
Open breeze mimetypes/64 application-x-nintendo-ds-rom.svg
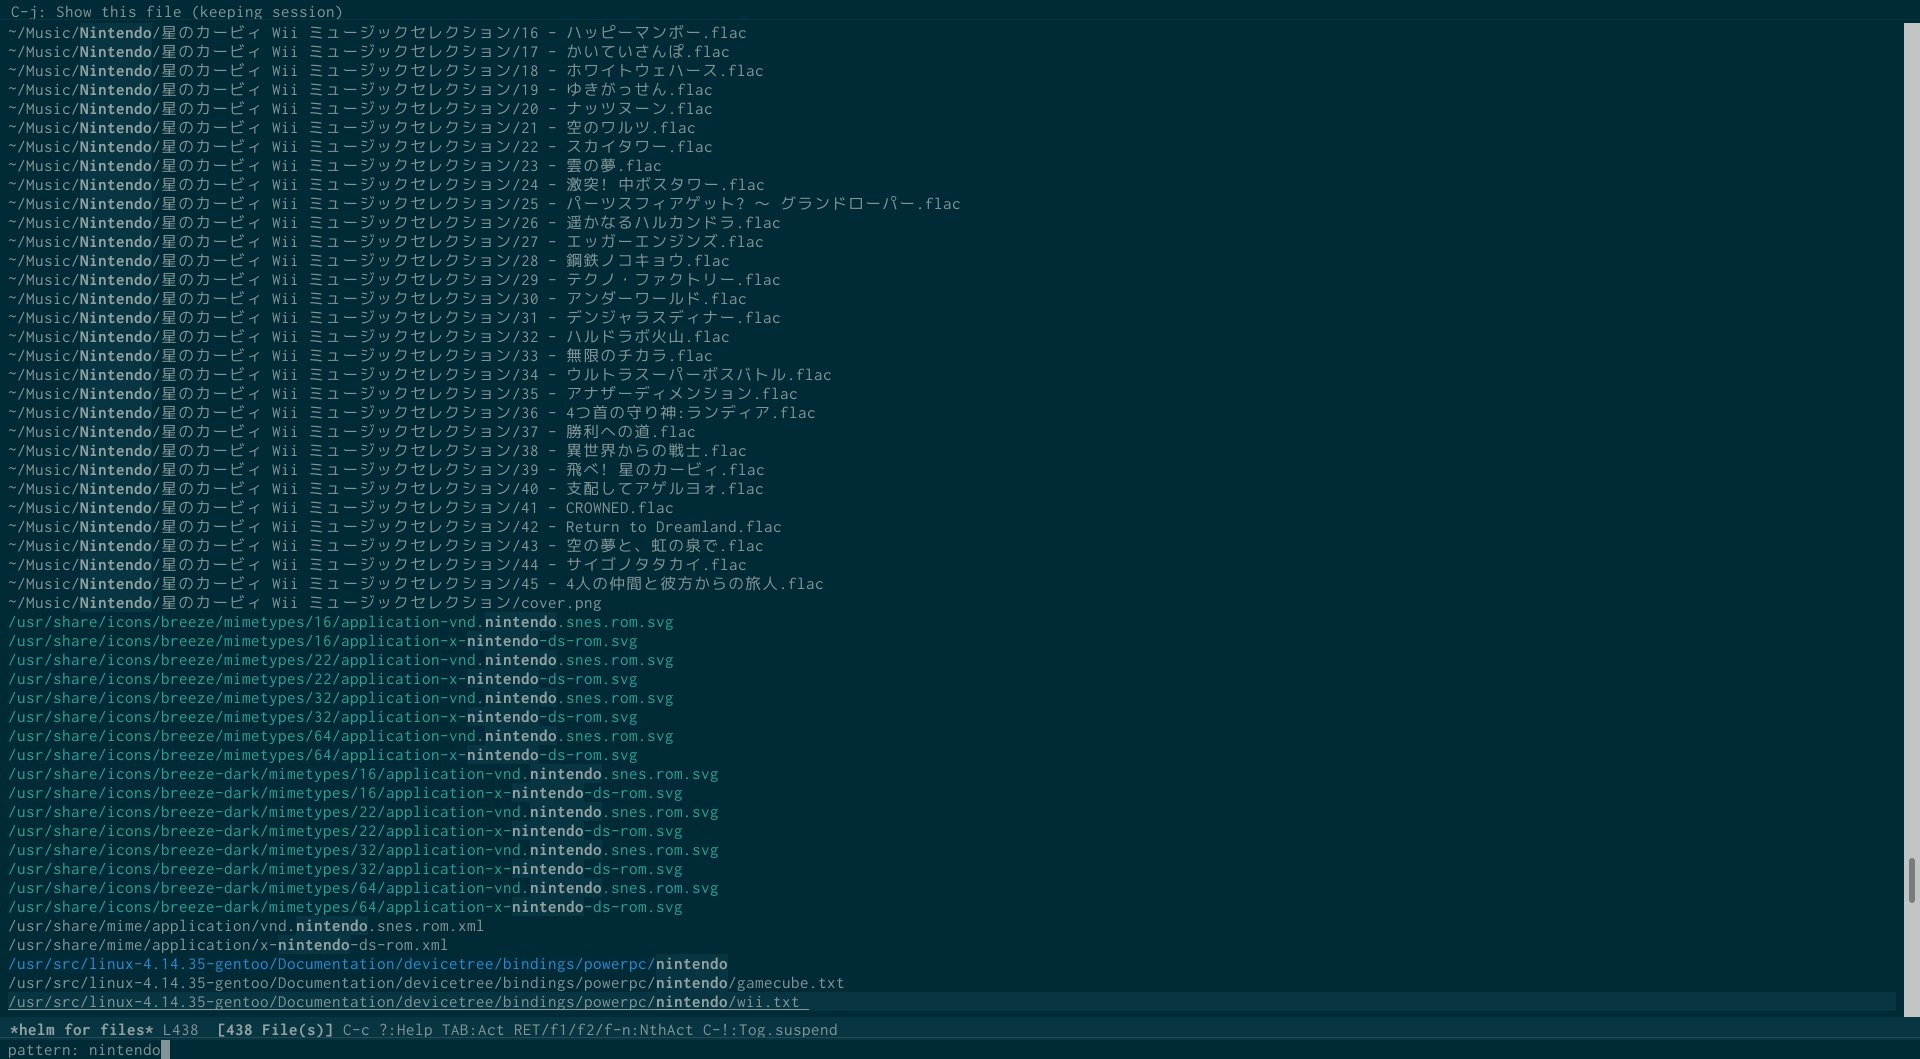pyautogui.click(x=323, y=755)
